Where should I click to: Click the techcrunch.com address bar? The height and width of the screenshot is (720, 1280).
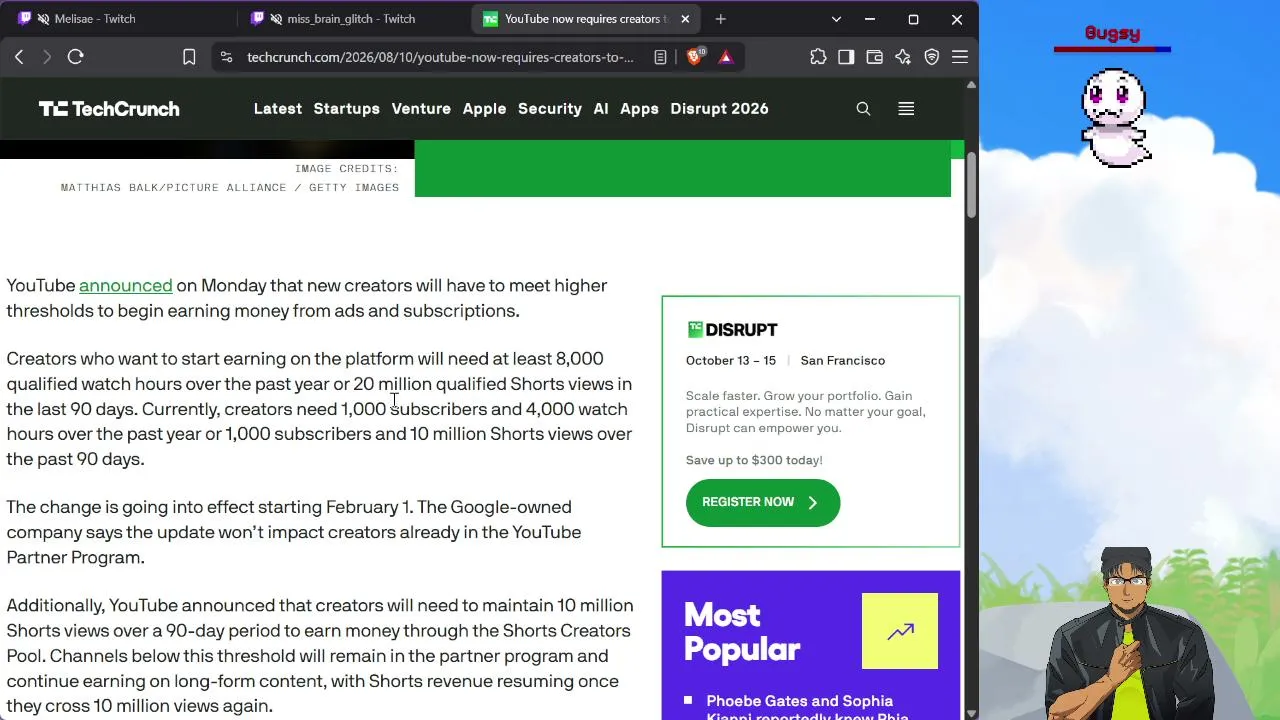tap(440, 57)
